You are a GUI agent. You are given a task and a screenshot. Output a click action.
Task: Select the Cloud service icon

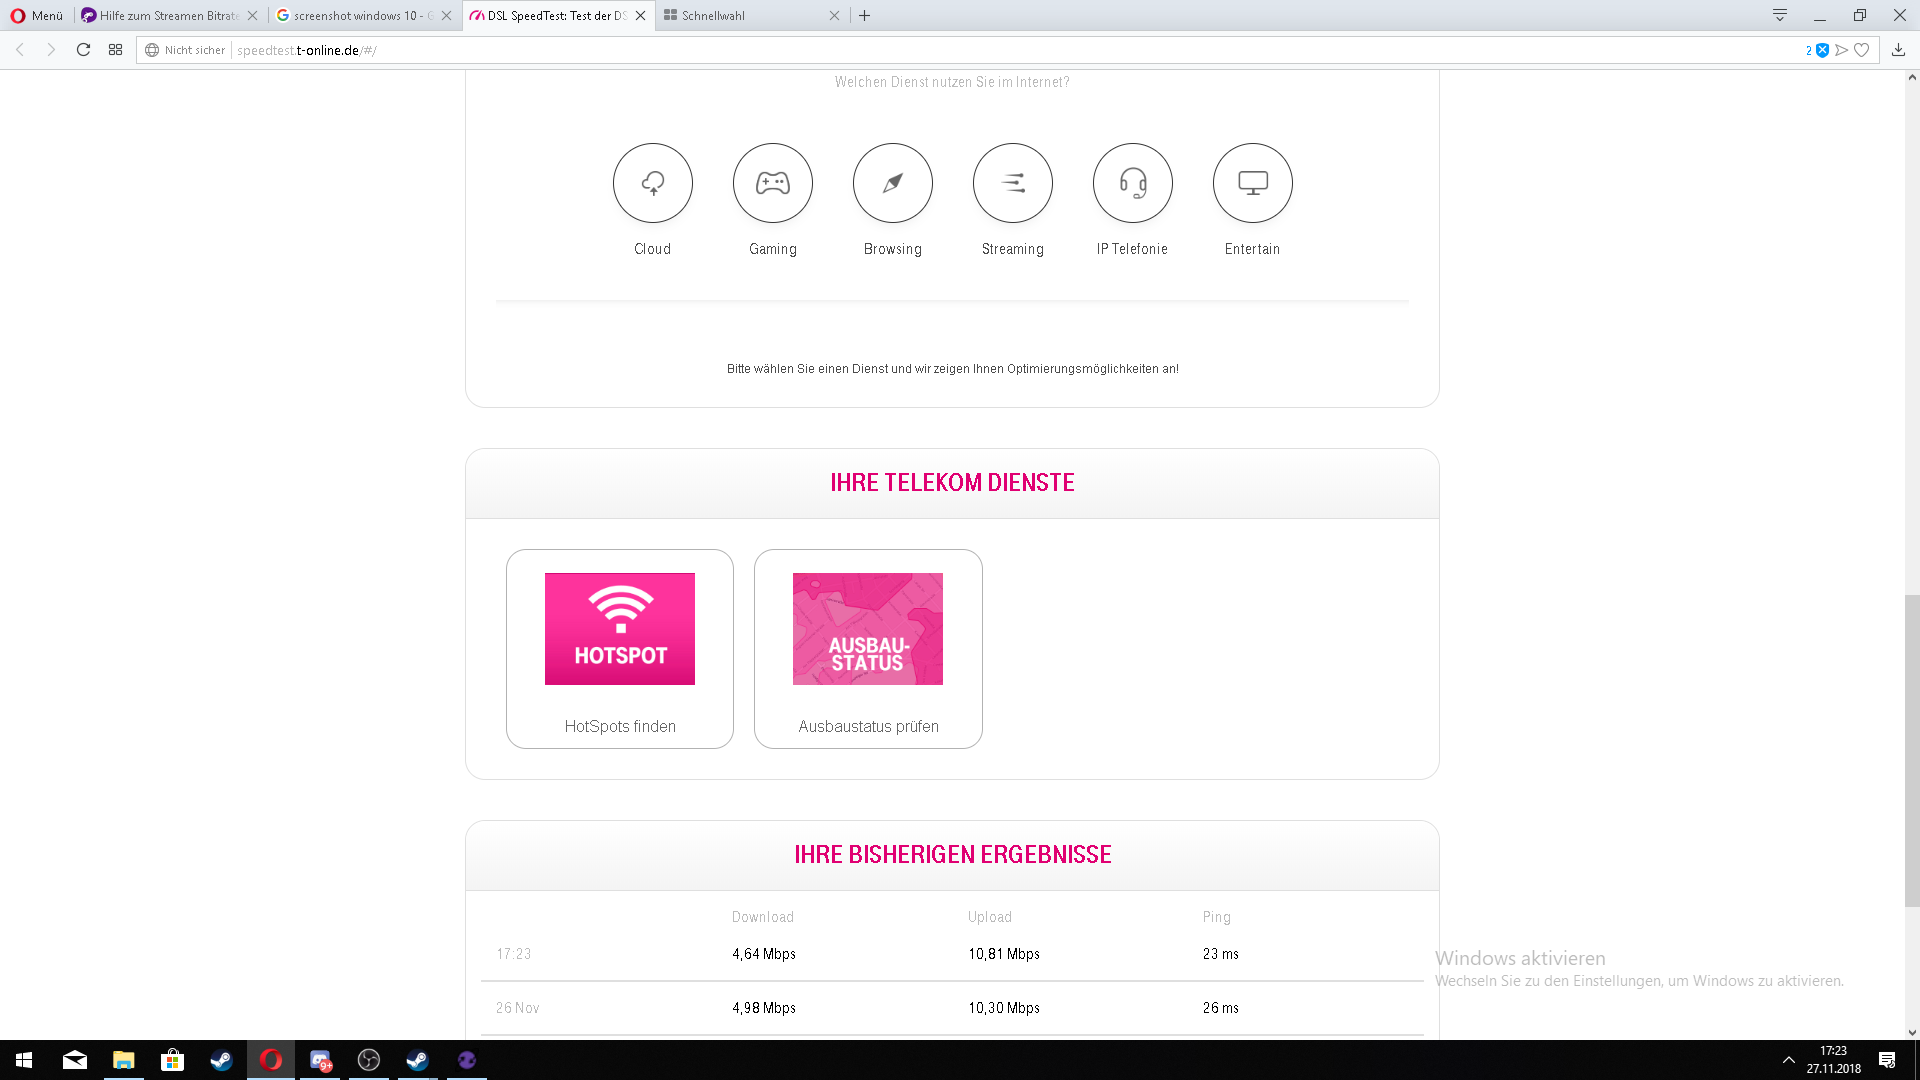pos(652,183)
